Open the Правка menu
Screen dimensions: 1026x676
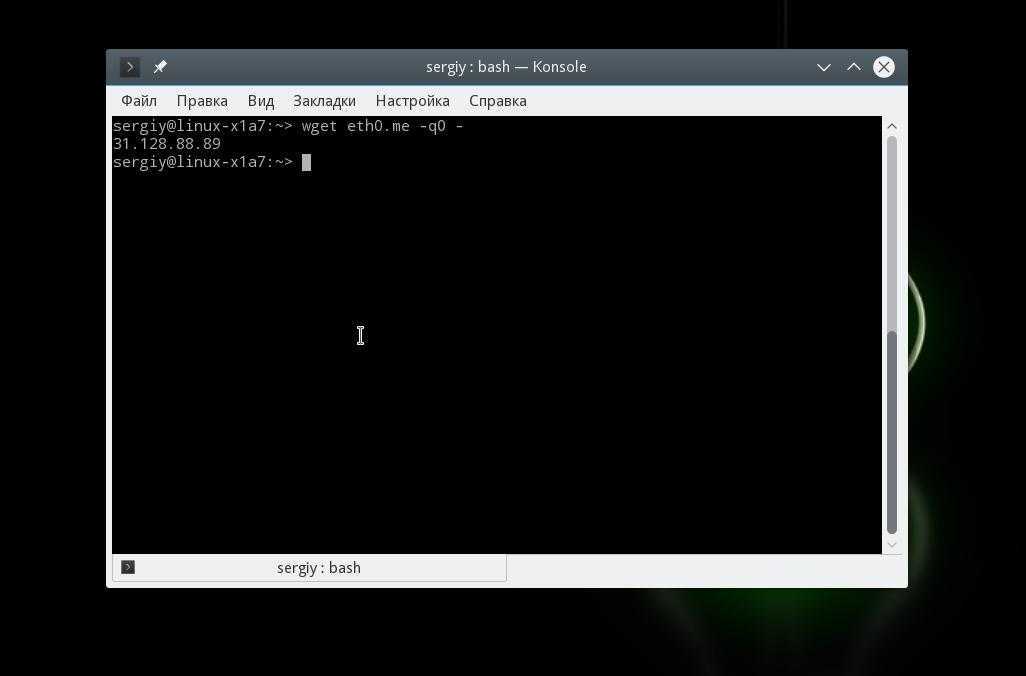click(x=202, y=101)
